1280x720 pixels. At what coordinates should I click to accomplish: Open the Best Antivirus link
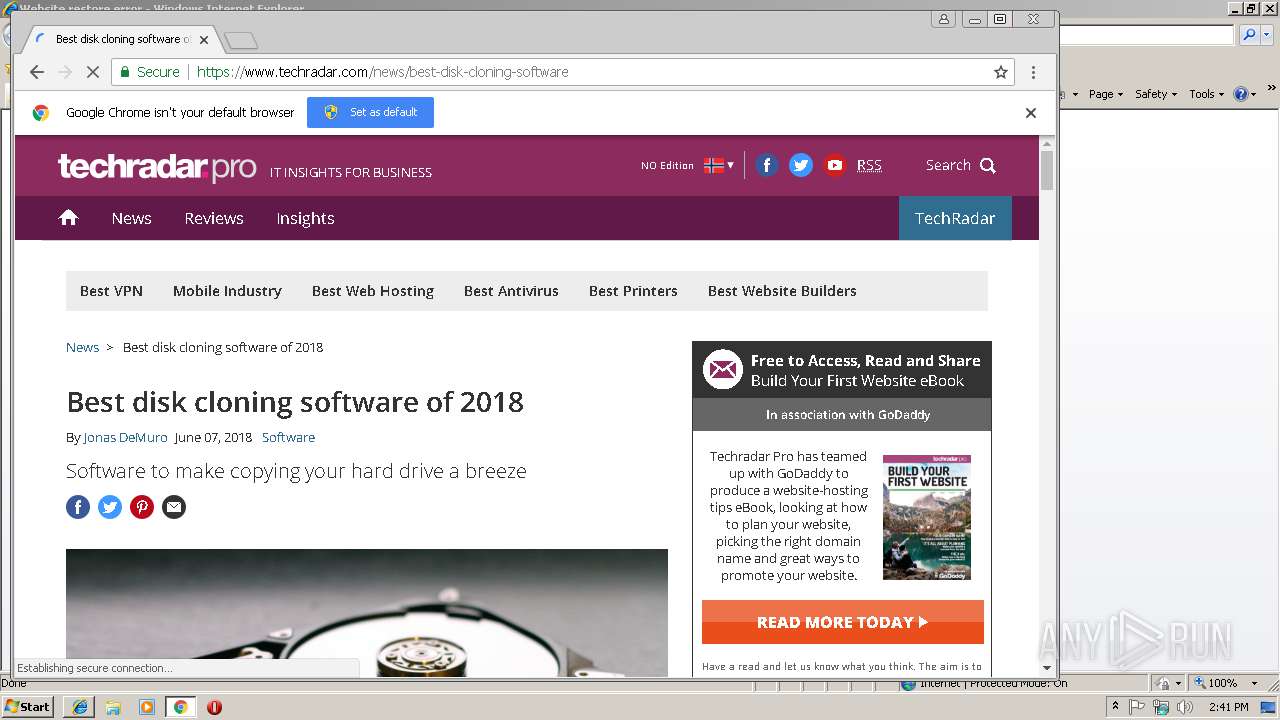511,291
